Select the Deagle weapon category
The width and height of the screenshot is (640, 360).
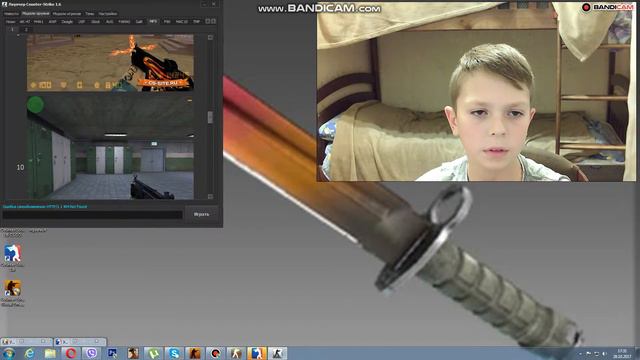pyautogui.click(x=67, y=22)
